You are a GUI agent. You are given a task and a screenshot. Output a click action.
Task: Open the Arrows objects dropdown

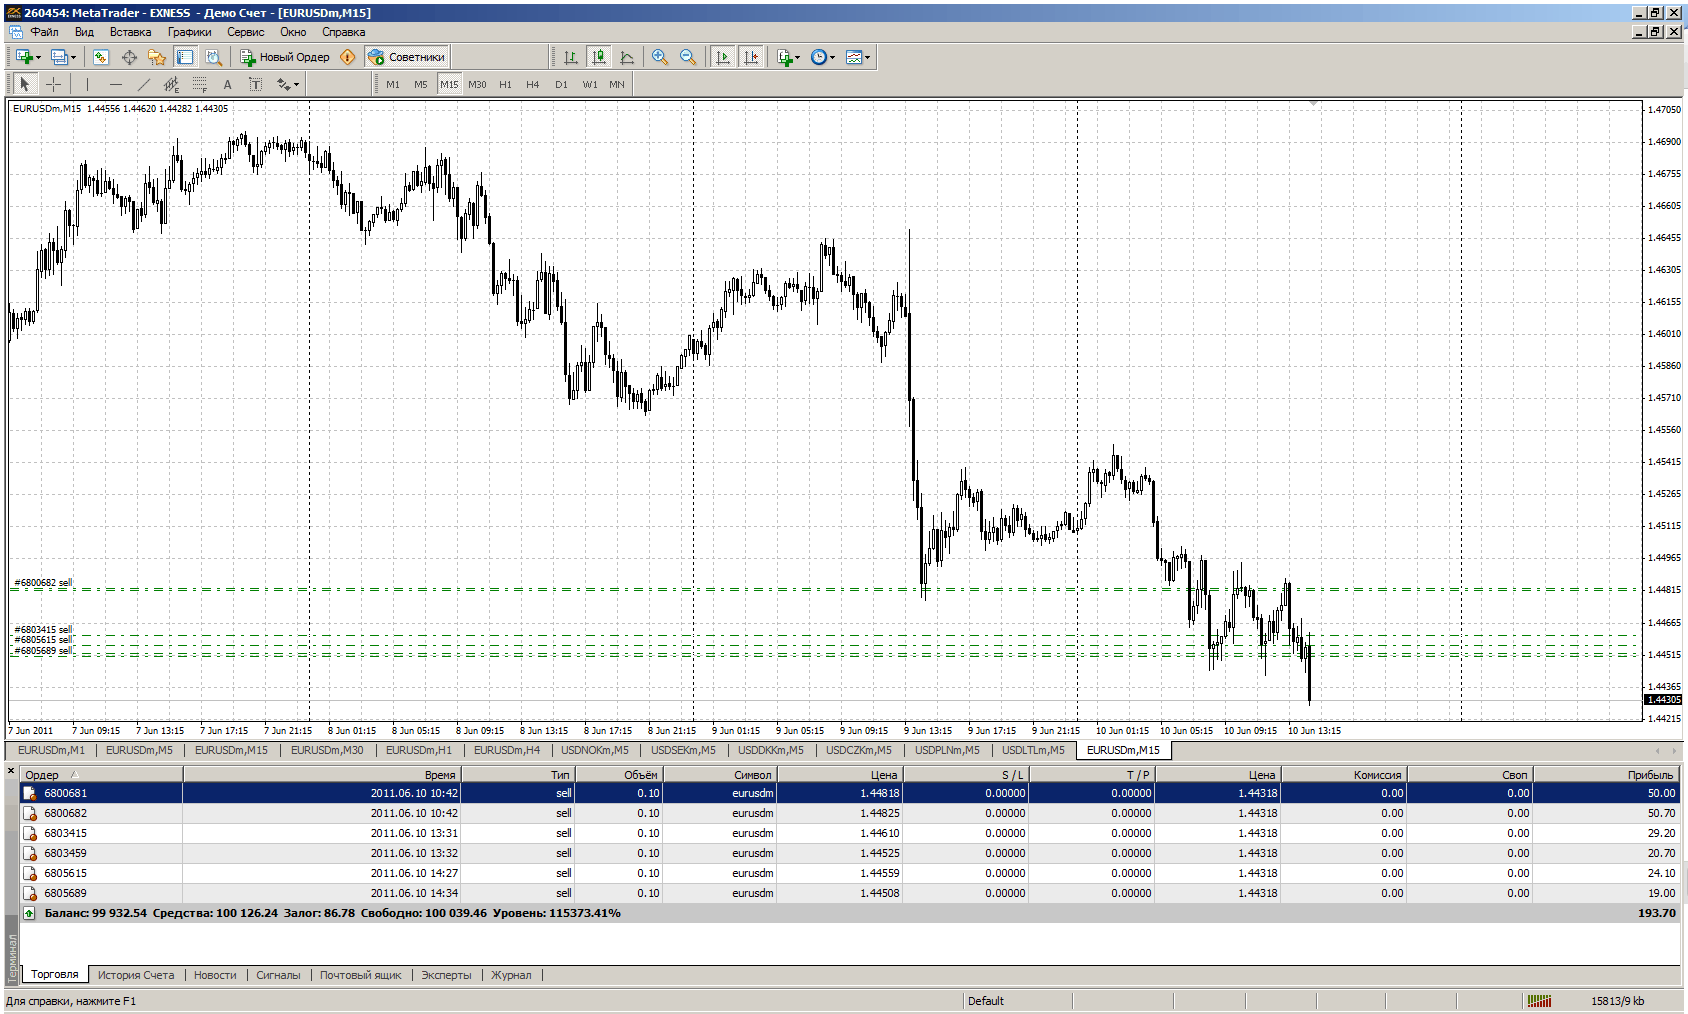click(288, 84)
